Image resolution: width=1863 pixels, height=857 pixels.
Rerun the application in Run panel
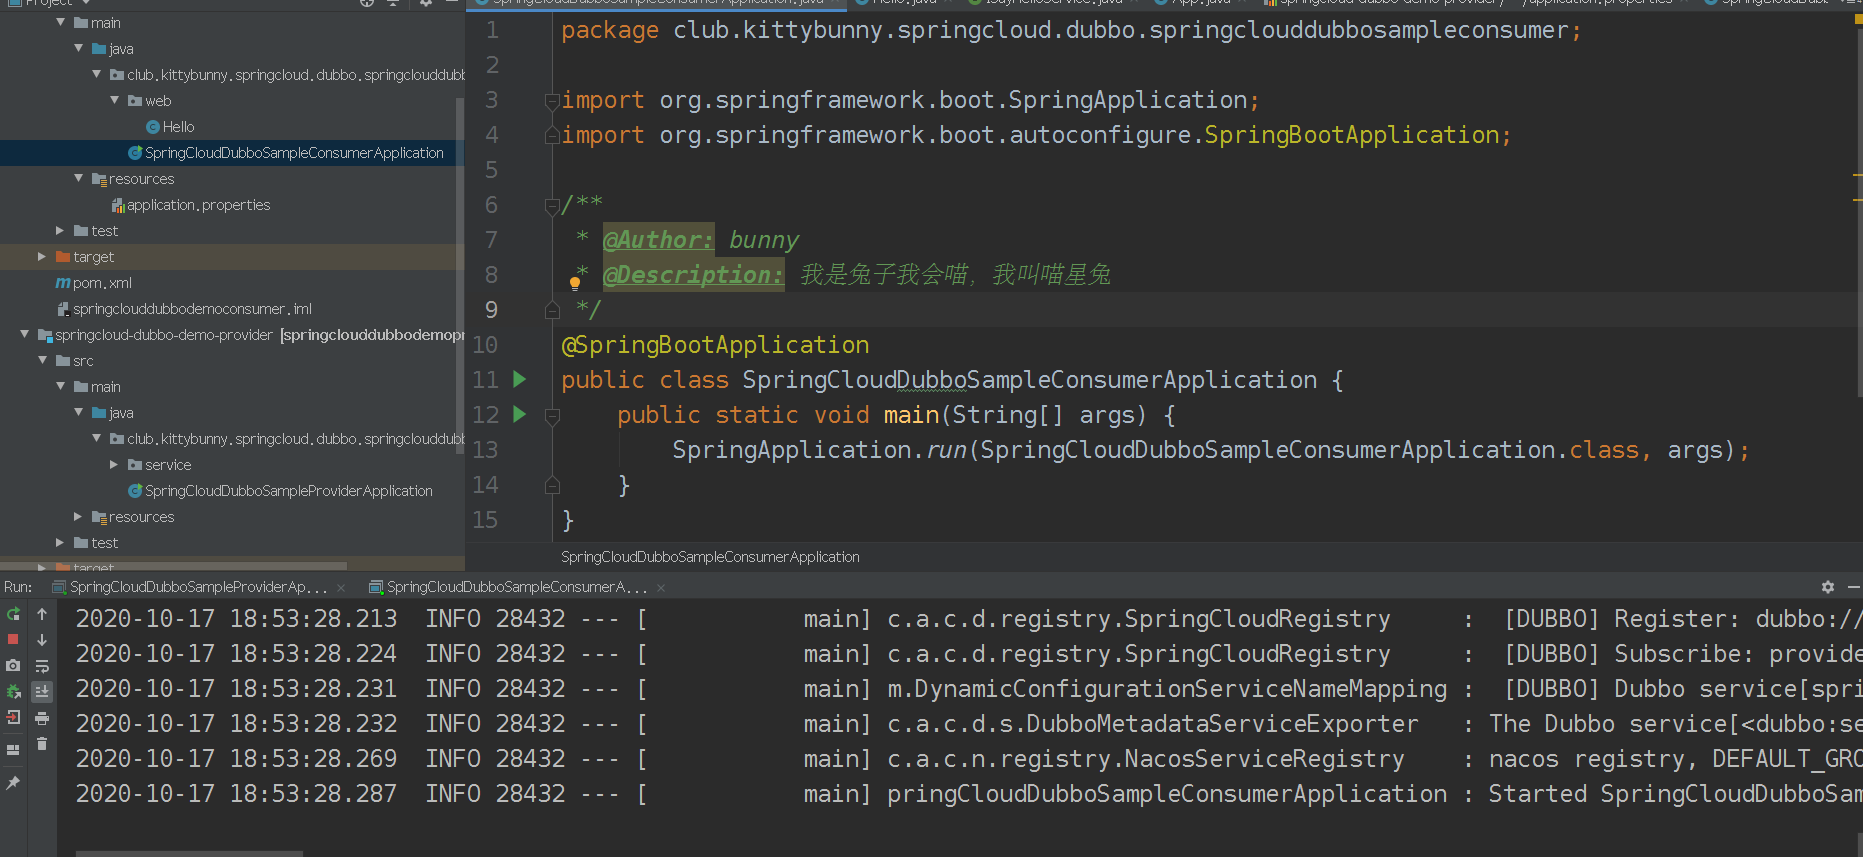click(13, 614)
